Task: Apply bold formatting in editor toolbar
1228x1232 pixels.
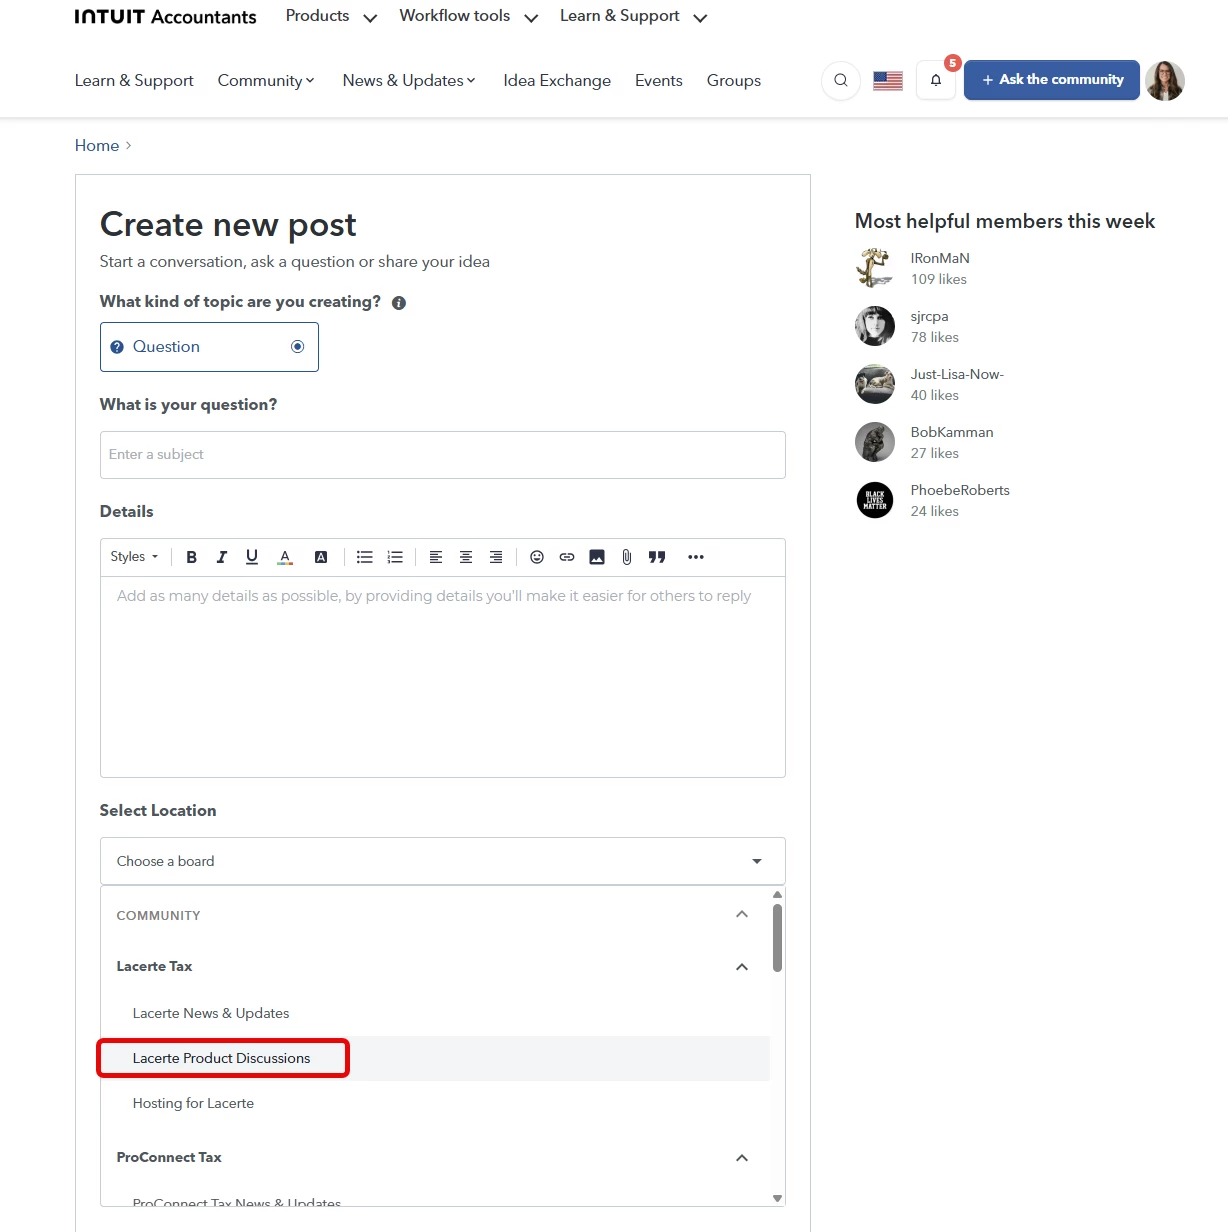Action: (191, 557)
